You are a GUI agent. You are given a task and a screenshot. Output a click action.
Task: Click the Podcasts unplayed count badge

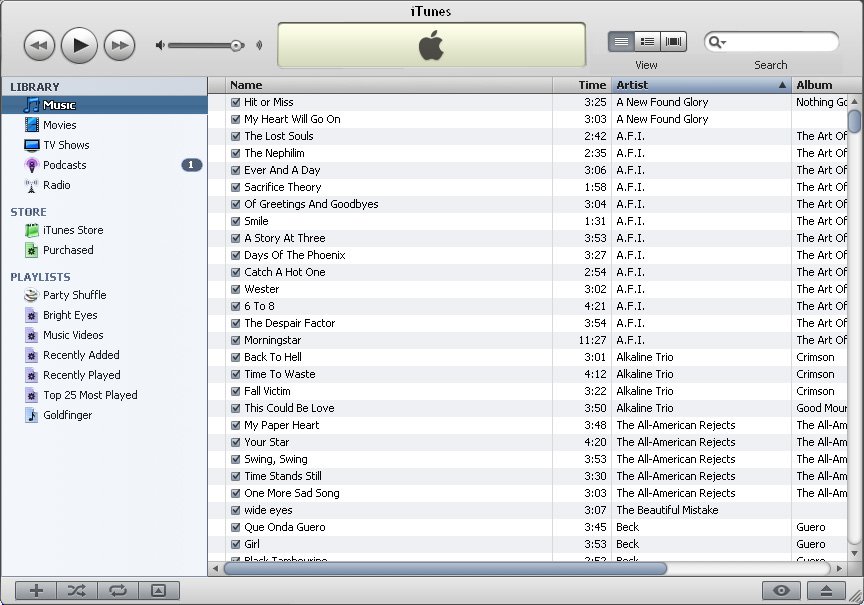pos(191,165)
